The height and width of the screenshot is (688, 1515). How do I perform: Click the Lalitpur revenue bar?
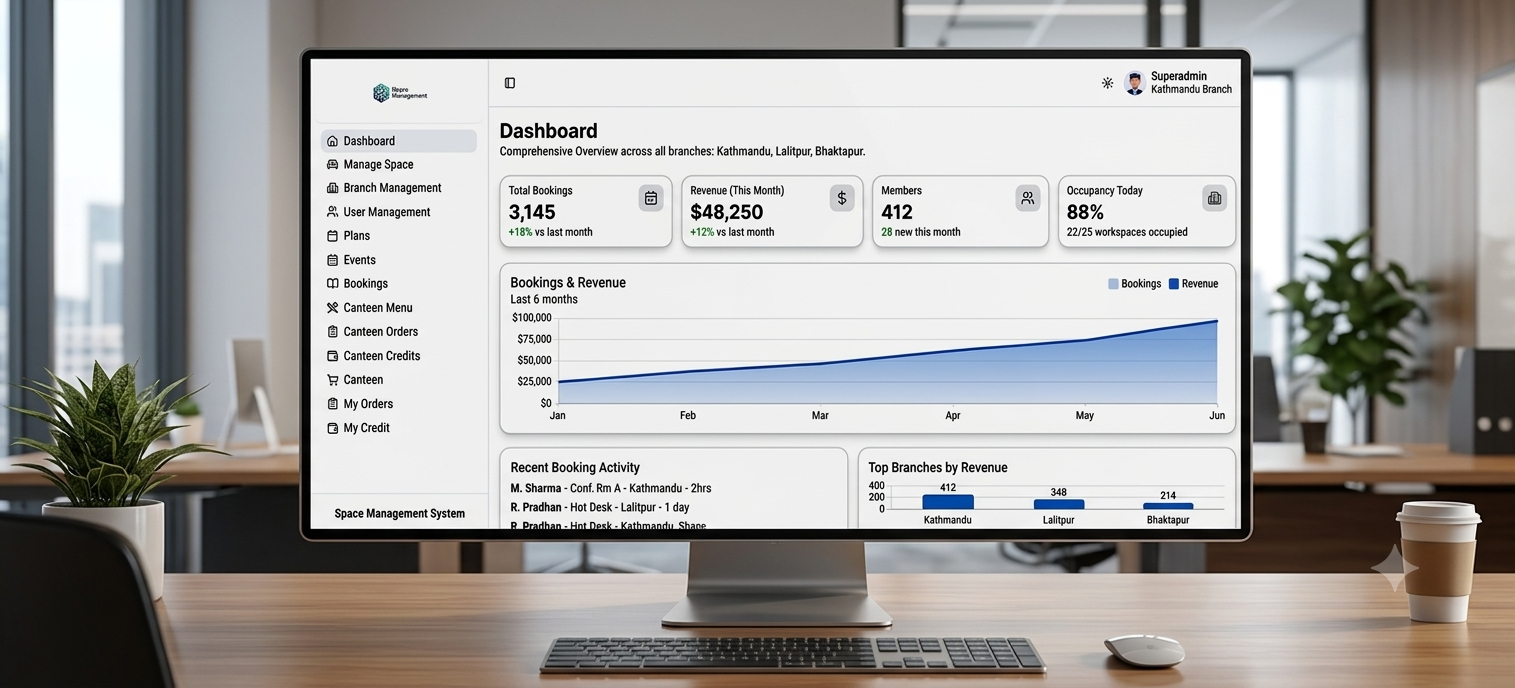coord(1059,505)
